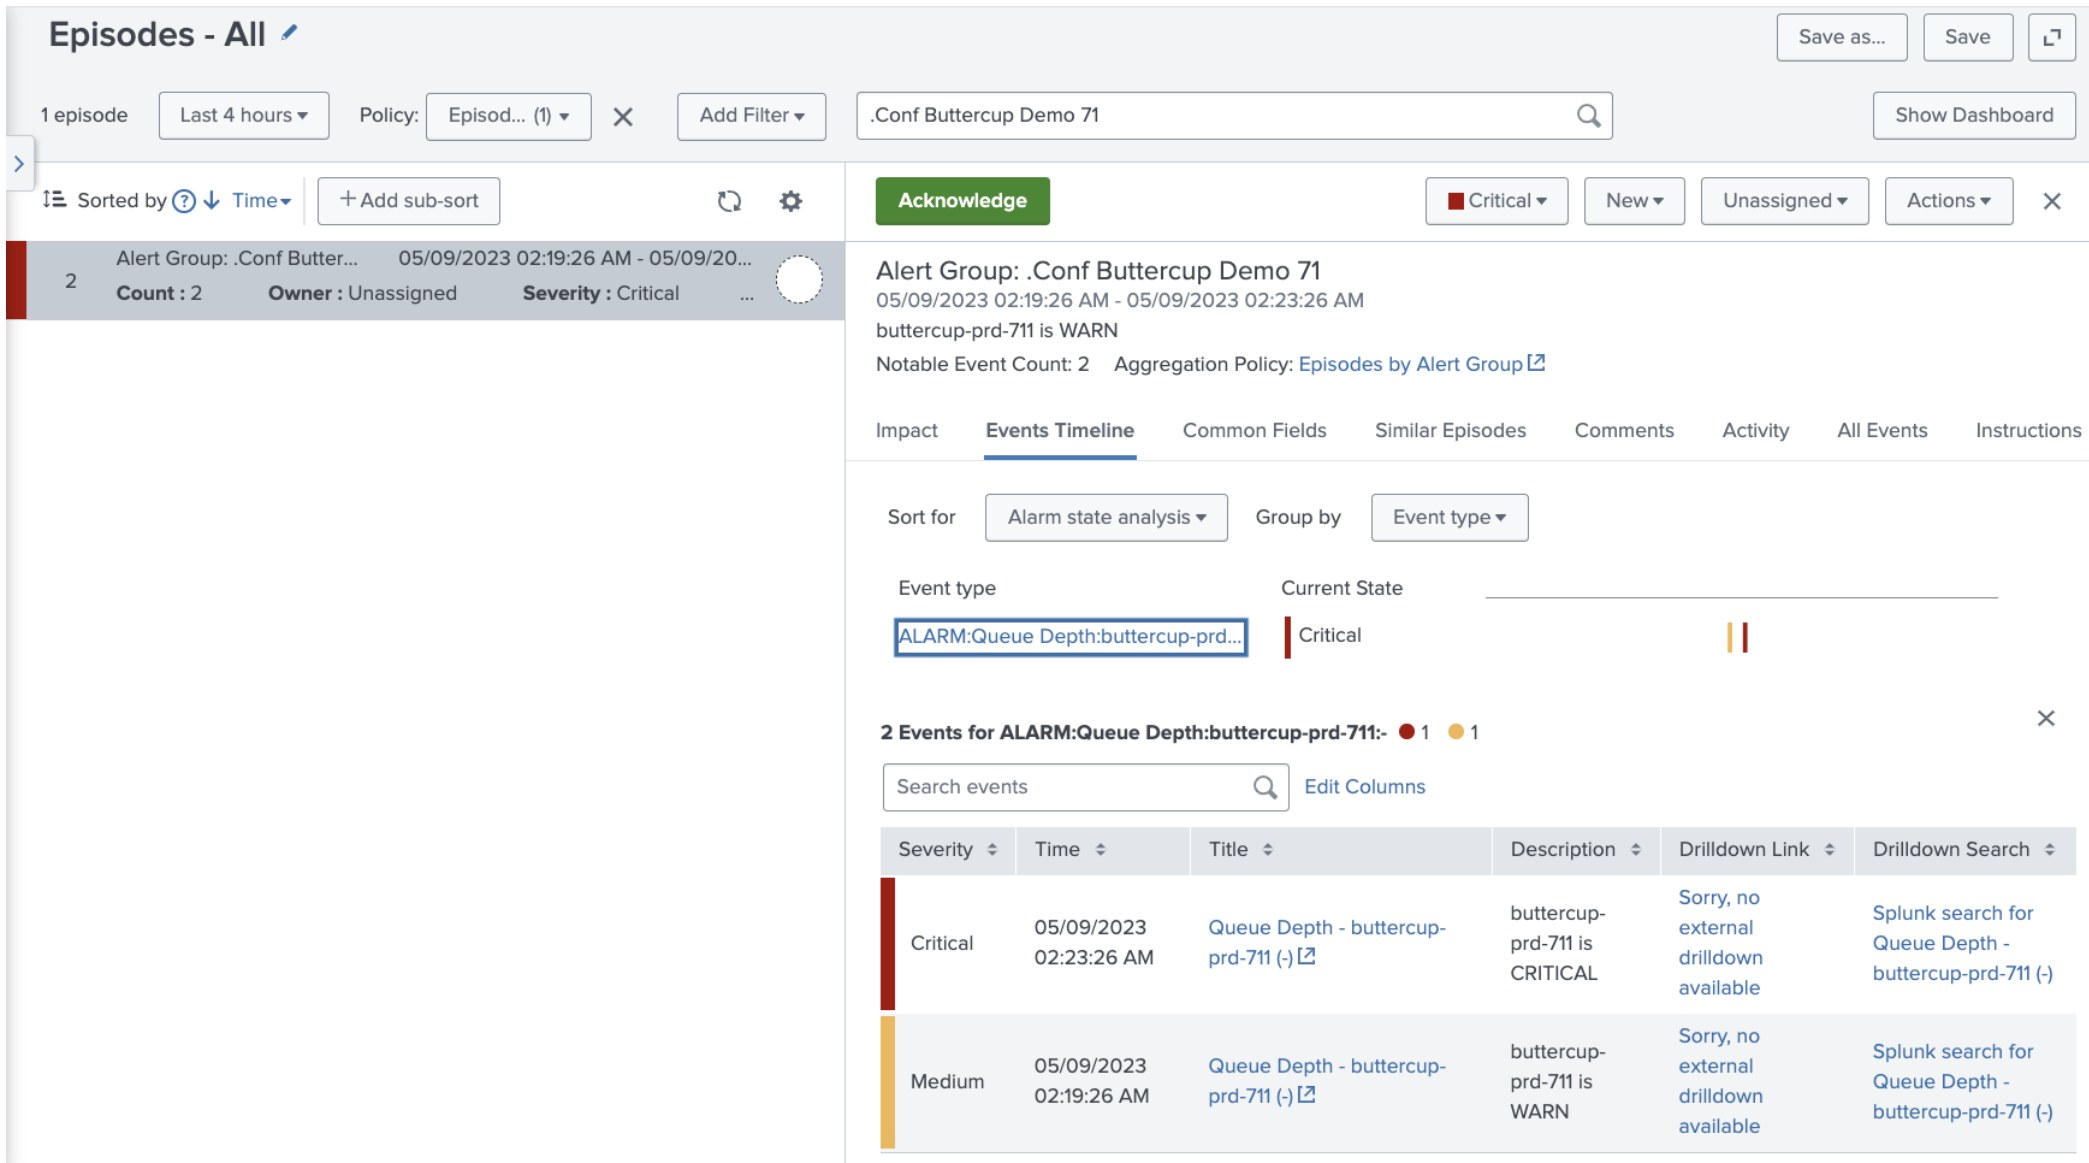Viewport: 2089px width, 1163px height.
Task: Toggle Severity column sort
Action: pos(991,850)
